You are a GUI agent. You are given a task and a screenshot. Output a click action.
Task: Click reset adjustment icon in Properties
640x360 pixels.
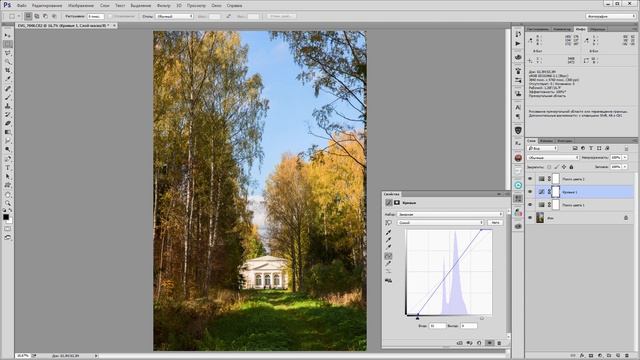(479, 343)
